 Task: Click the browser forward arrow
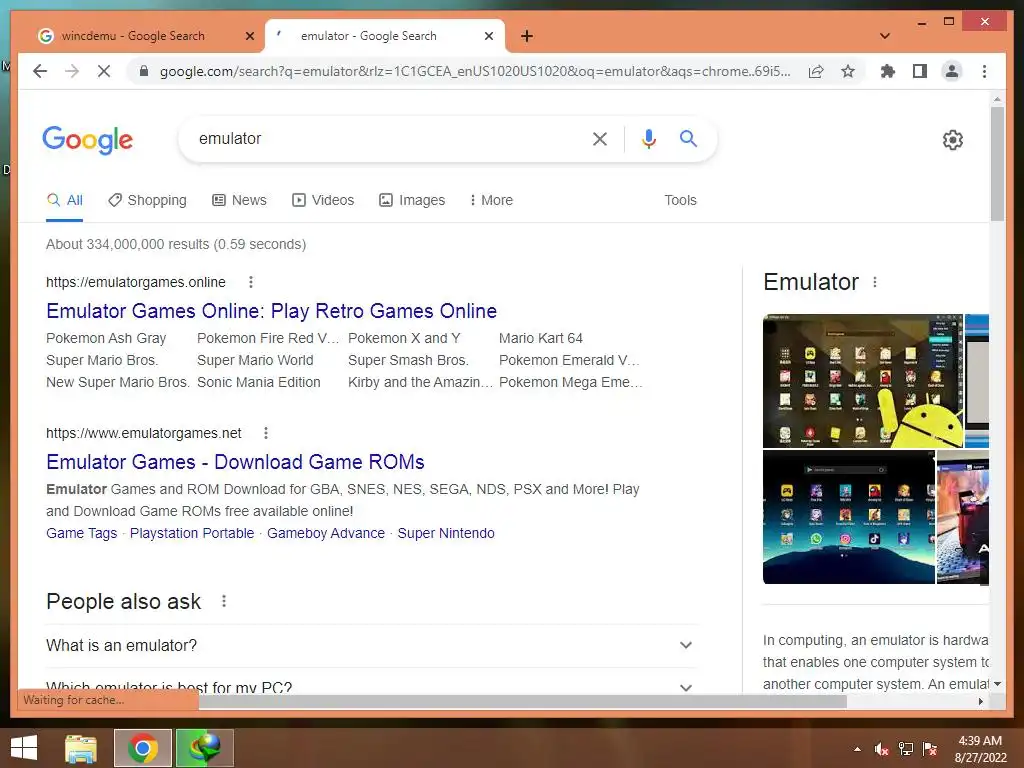click(72, 71)
